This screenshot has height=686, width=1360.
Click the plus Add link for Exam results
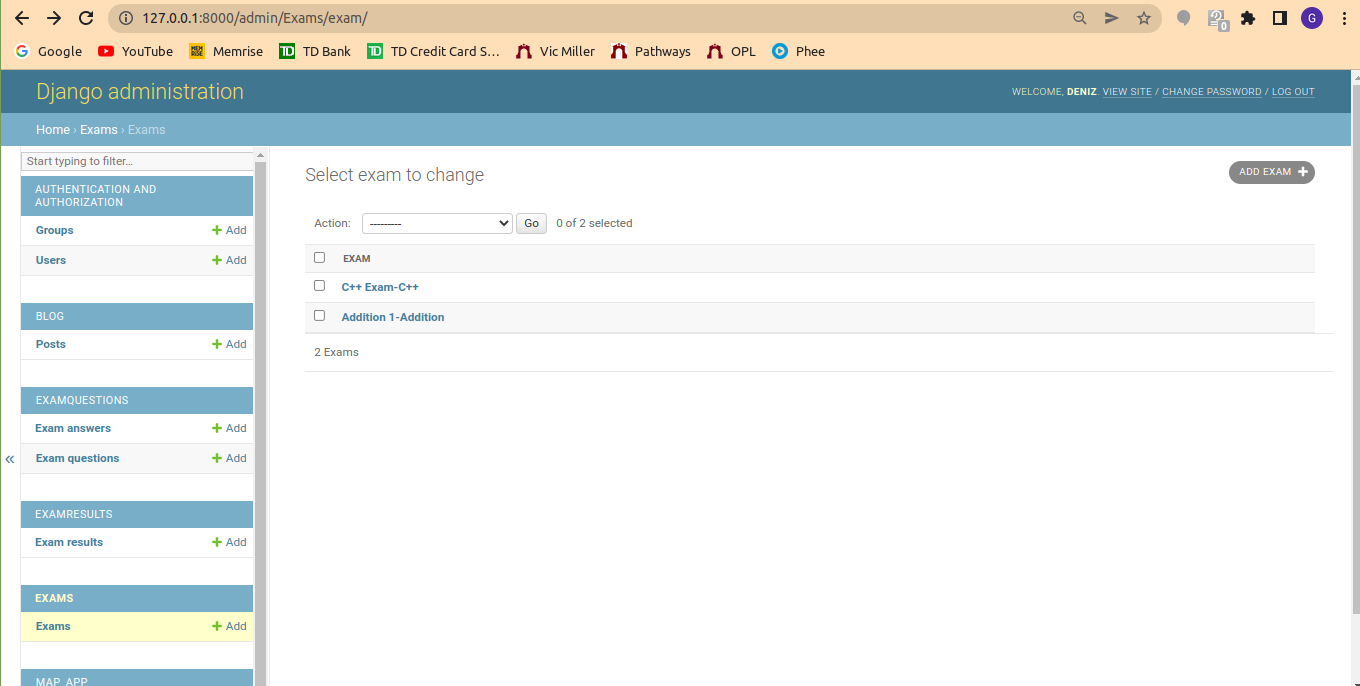pos(229,542)
